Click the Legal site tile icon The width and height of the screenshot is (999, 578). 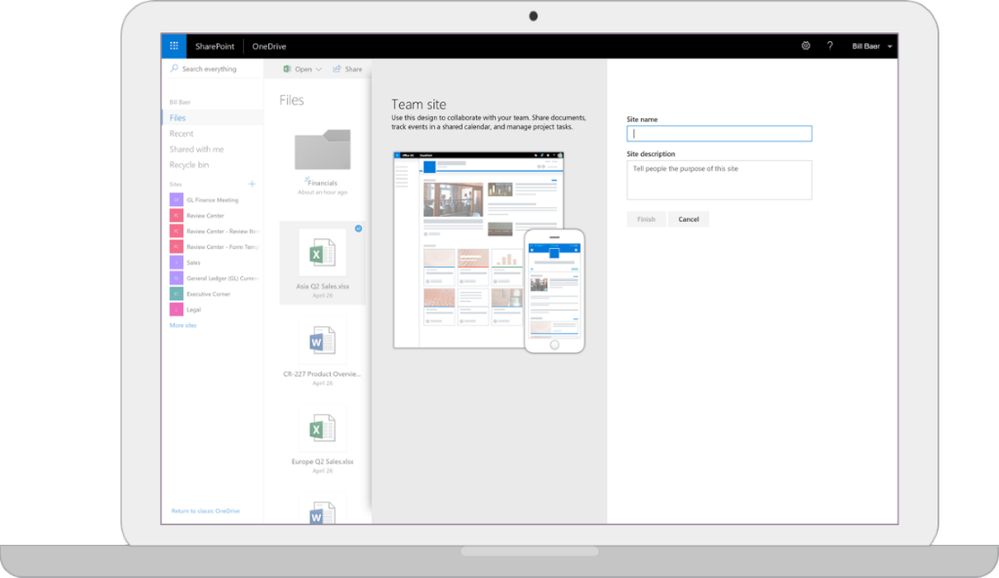click(x=176, y=309)
